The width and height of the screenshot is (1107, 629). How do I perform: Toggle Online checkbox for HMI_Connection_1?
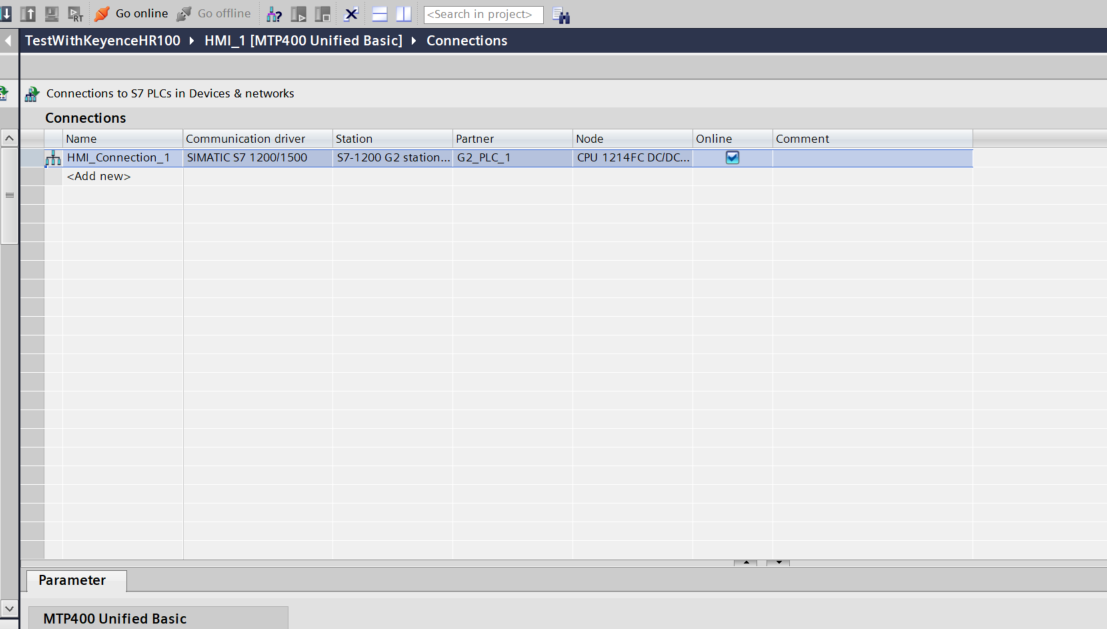[x=732, y=157]
